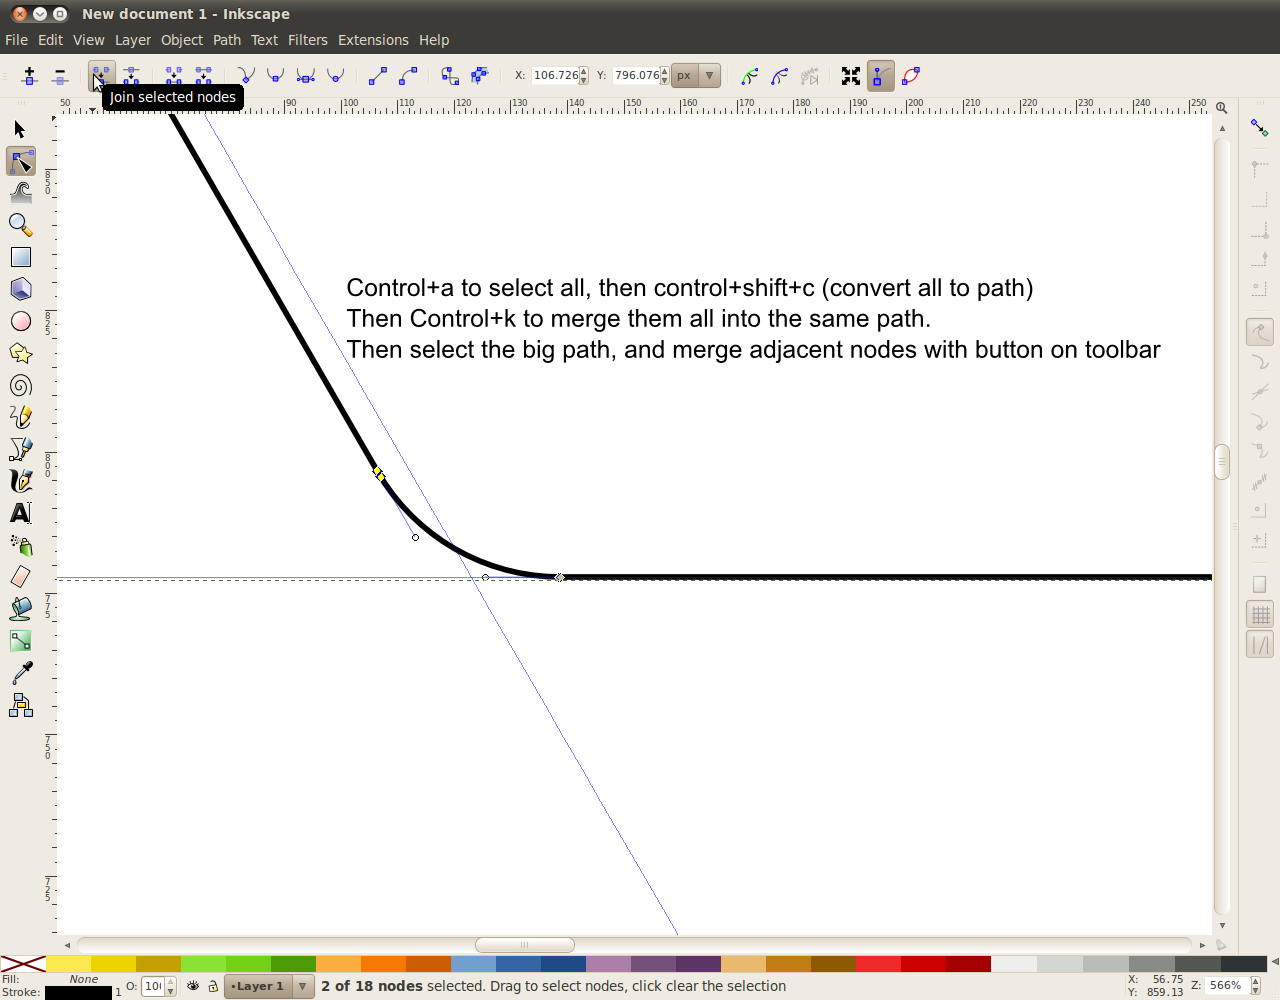
Task: Choose the Star and polygon tool
Action: pos(20,353)
